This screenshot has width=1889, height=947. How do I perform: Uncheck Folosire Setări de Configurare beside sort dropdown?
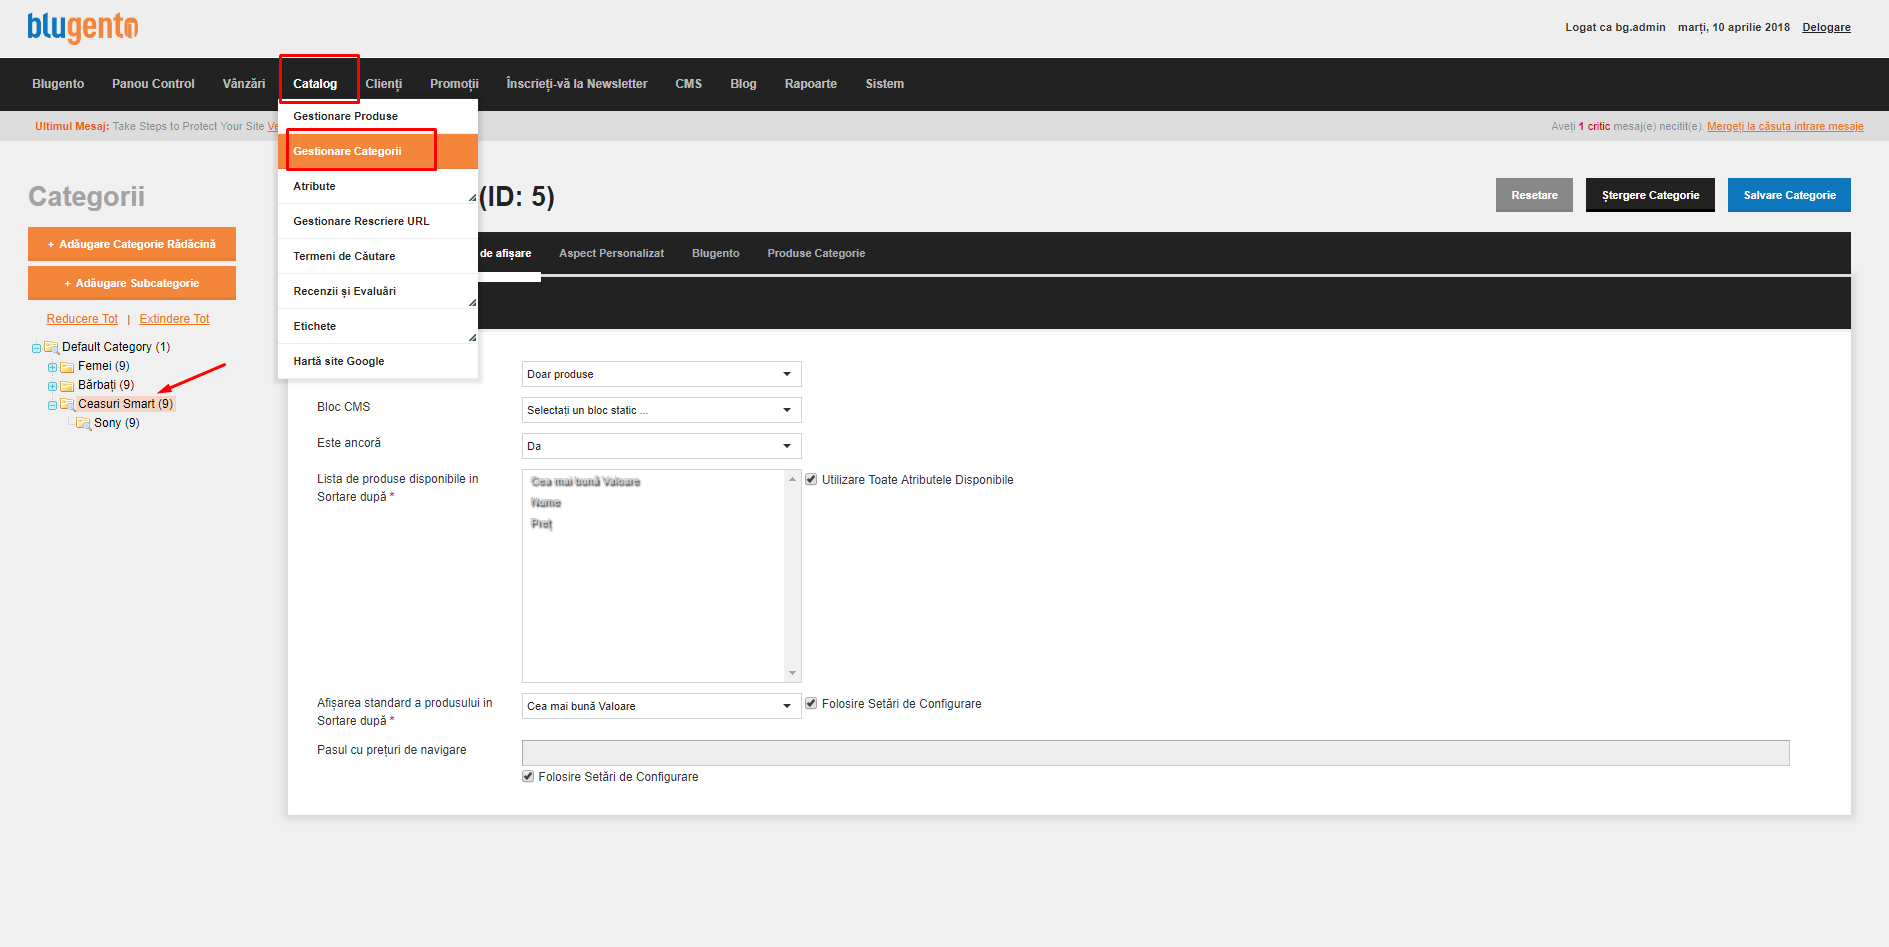811,704
